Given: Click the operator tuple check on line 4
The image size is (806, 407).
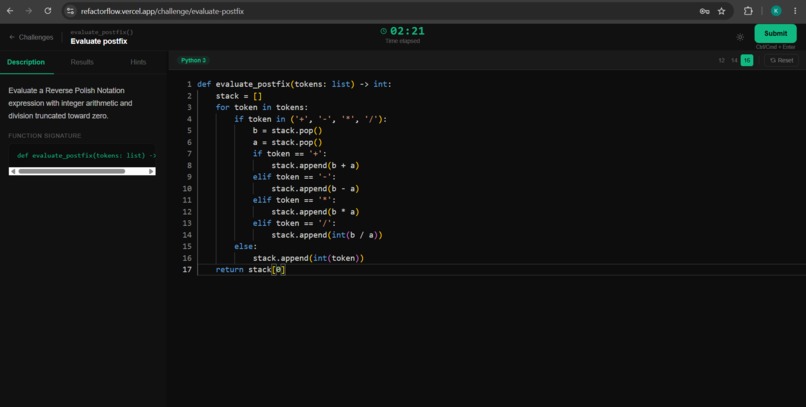Looking at the screenshot, I should tap(310, 119).
